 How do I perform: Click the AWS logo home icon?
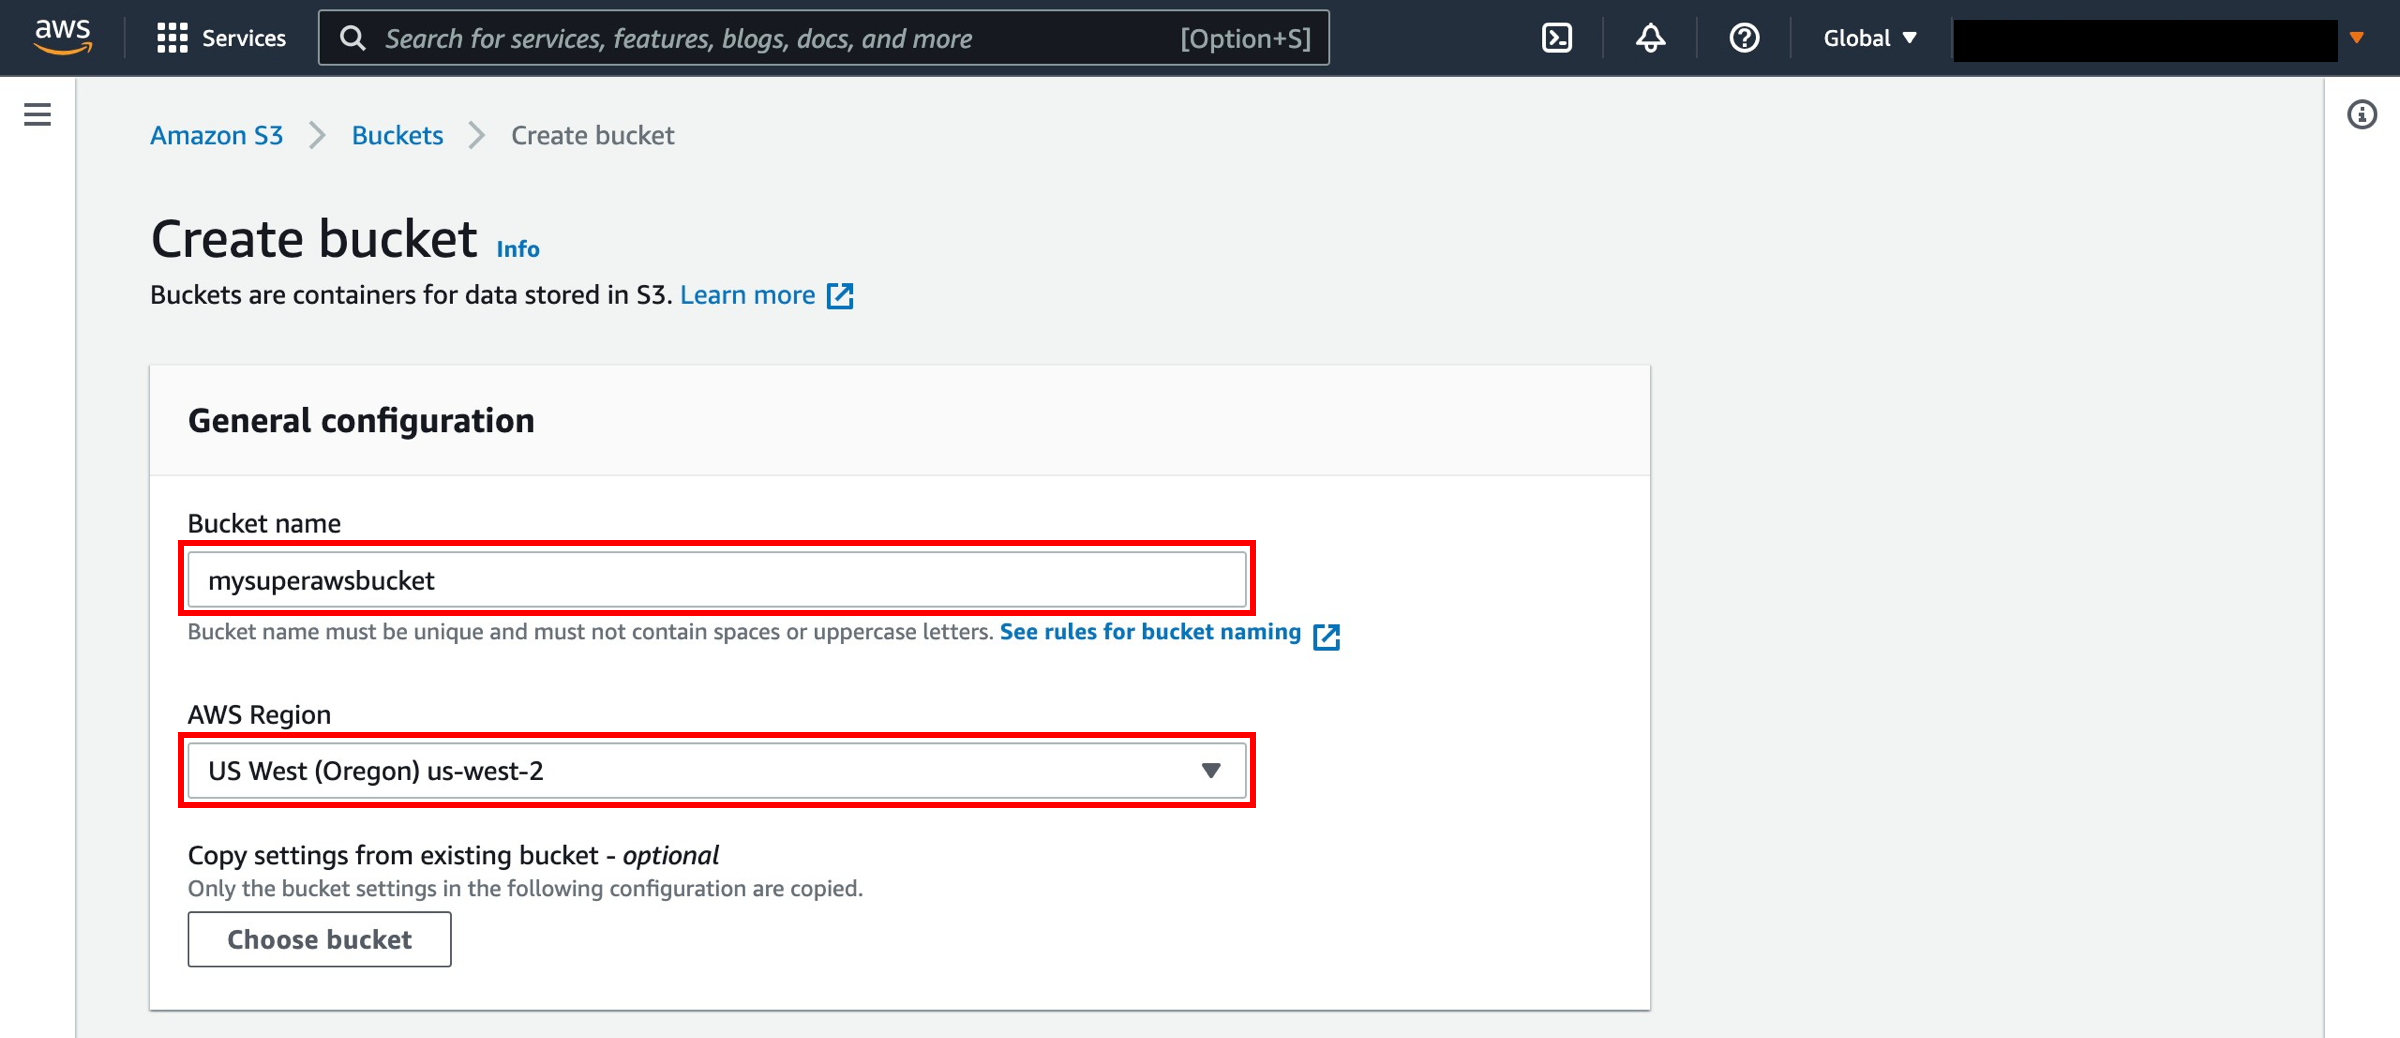coord(62,37)
